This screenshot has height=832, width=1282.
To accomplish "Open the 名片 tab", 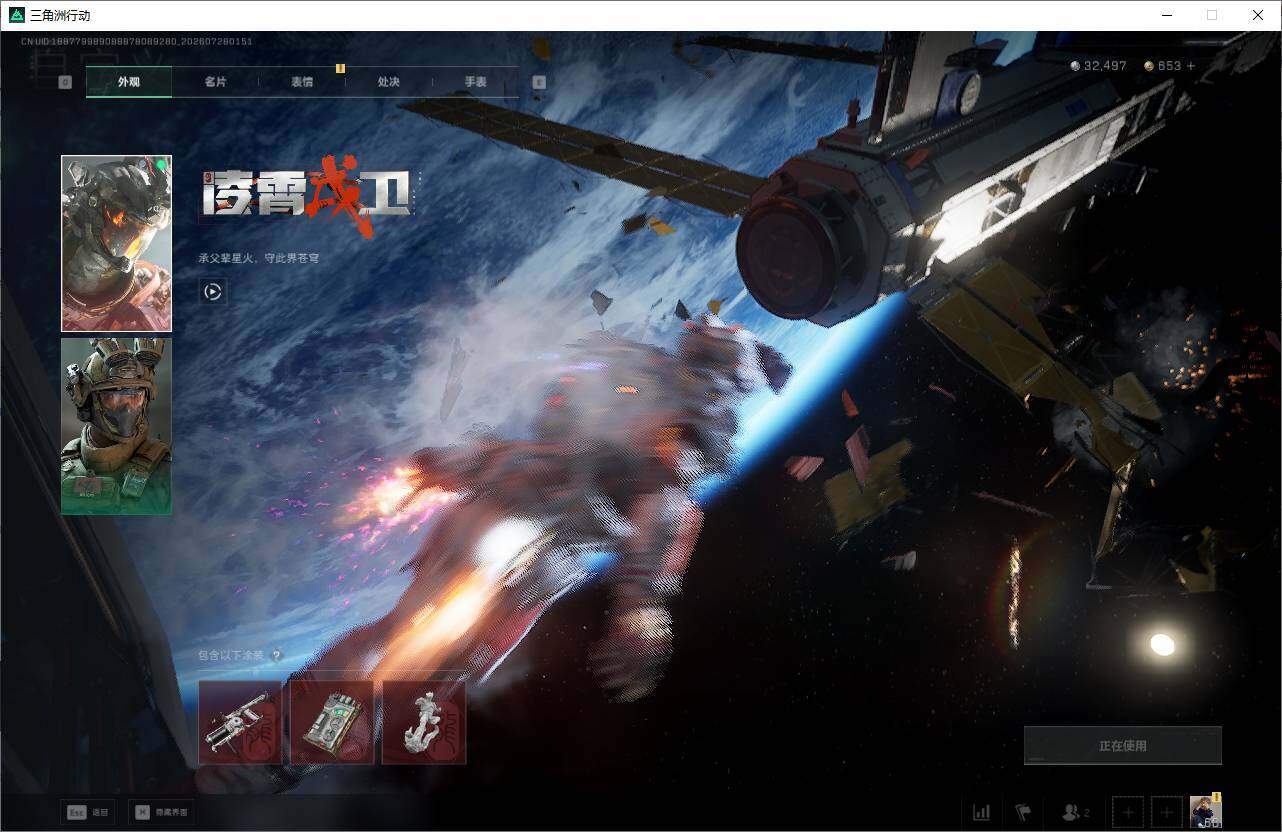I will (215, 82).
